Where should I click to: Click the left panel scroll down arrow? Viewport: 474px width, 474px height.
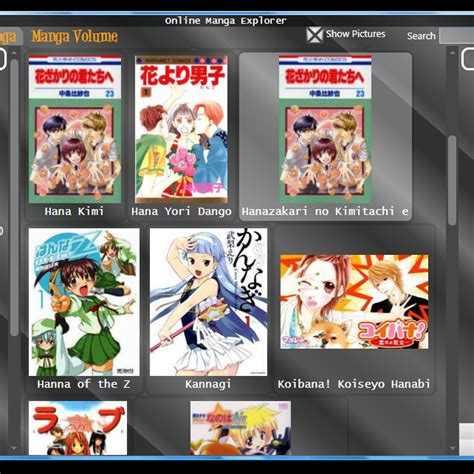tap(14, 448)
